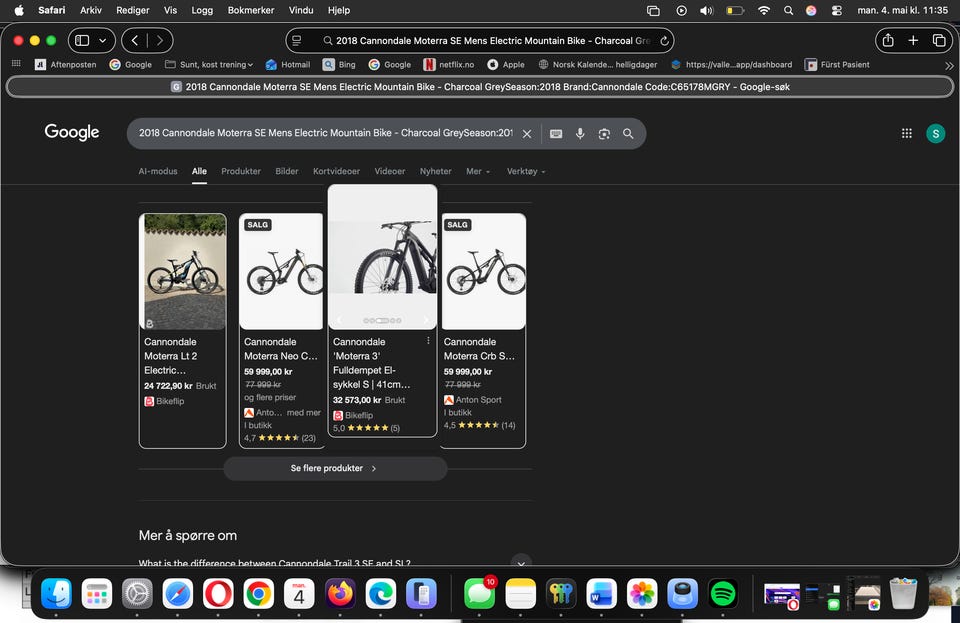The image size is (960, 623).
Task: Expand the sidebar dropdown chevron in the toolbar
Action: [103, 40]
